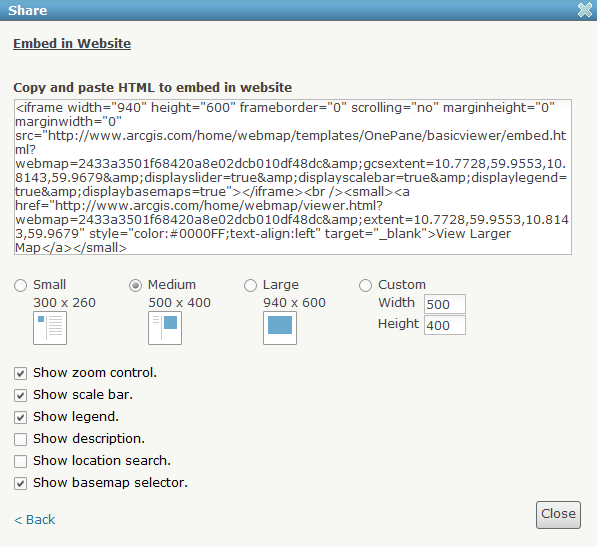Click the Close button

[558, 515]
